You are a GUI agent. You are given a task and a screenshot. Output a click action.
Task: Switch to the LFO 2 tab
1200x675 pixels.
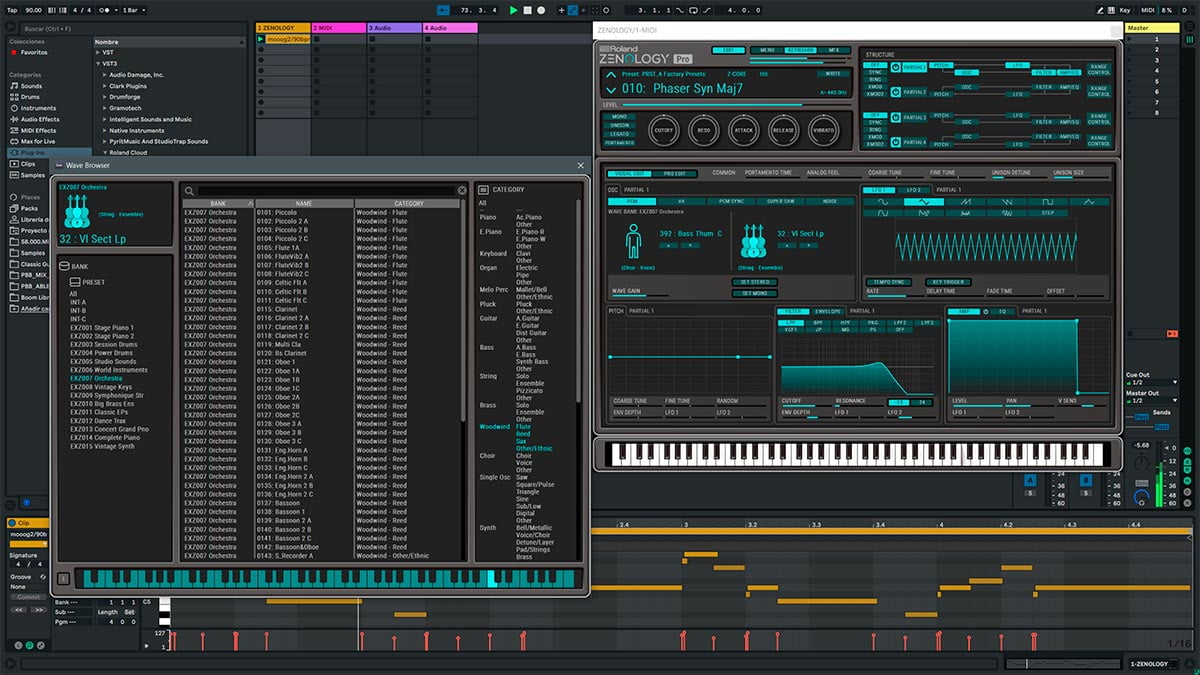pos(912,189)
